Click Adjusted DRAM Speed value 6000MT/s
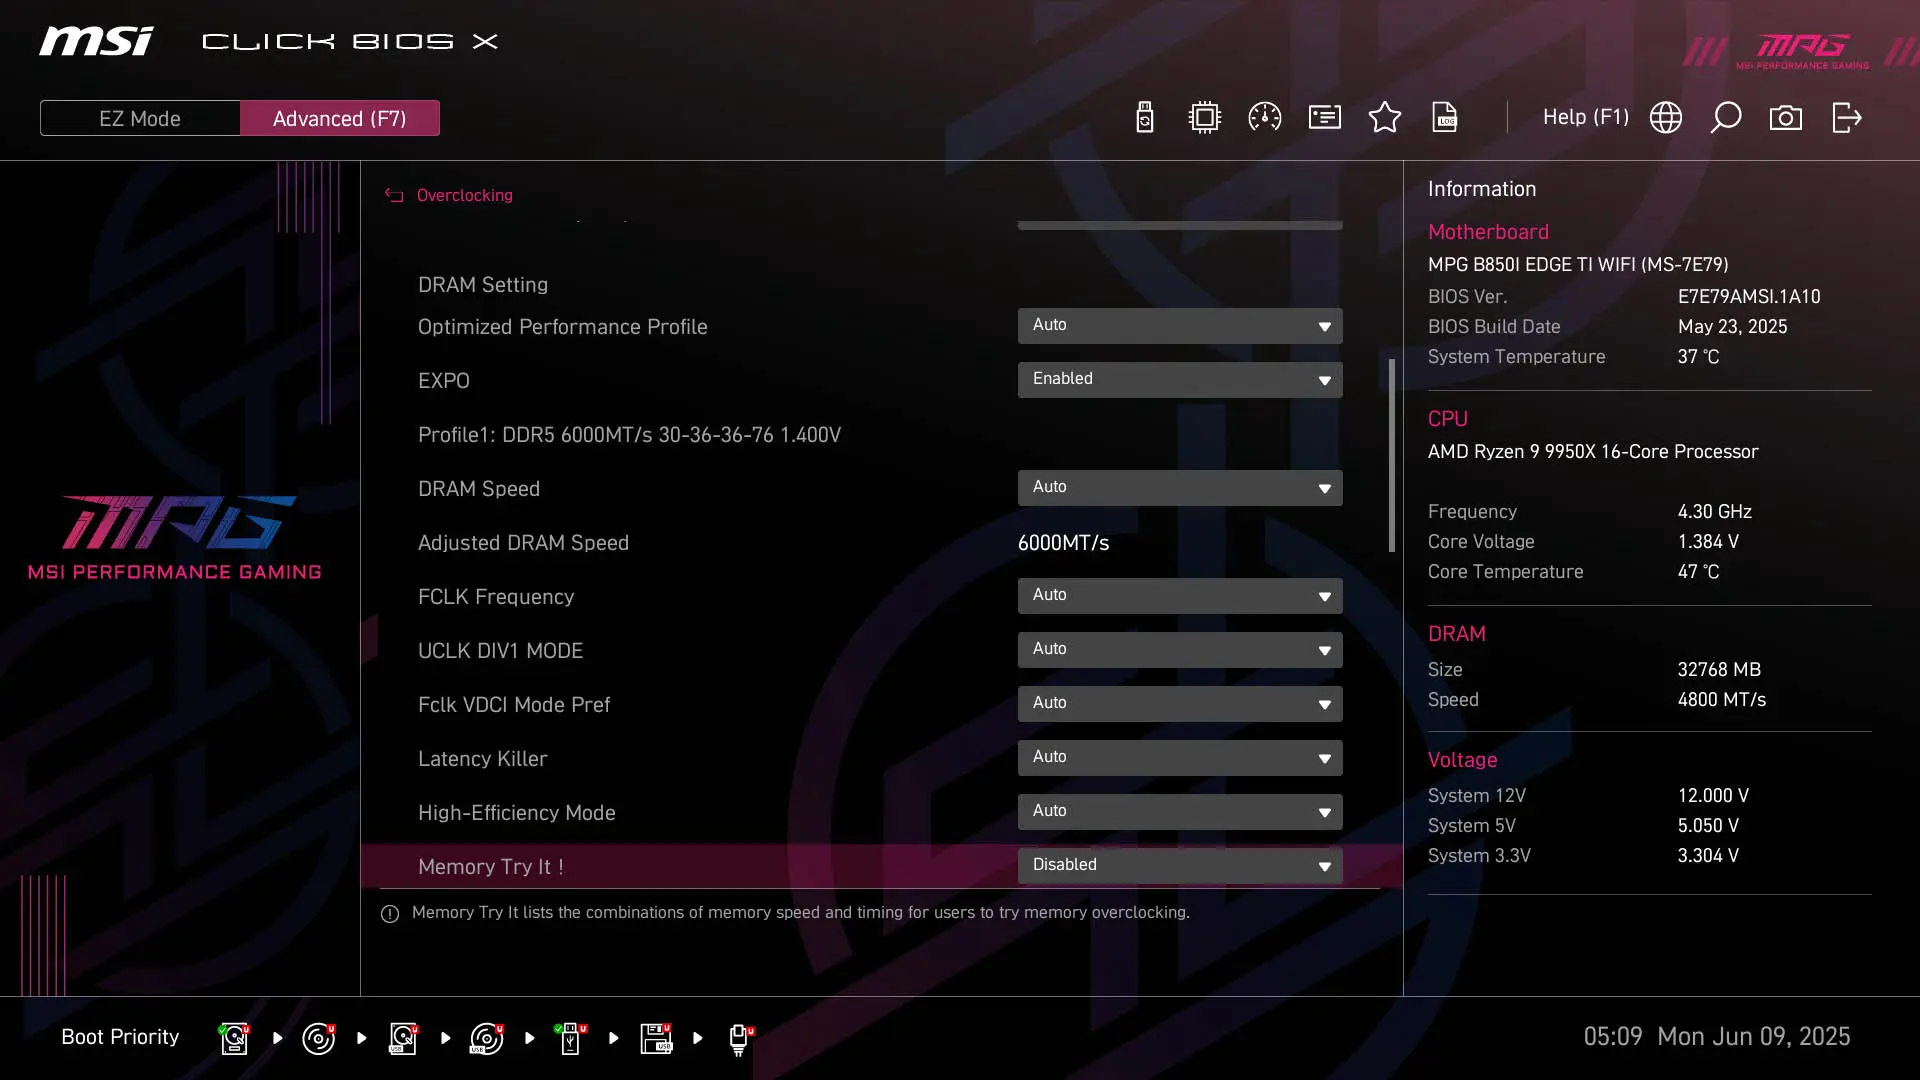The image size is (1920, 1080). (1063, 543)
